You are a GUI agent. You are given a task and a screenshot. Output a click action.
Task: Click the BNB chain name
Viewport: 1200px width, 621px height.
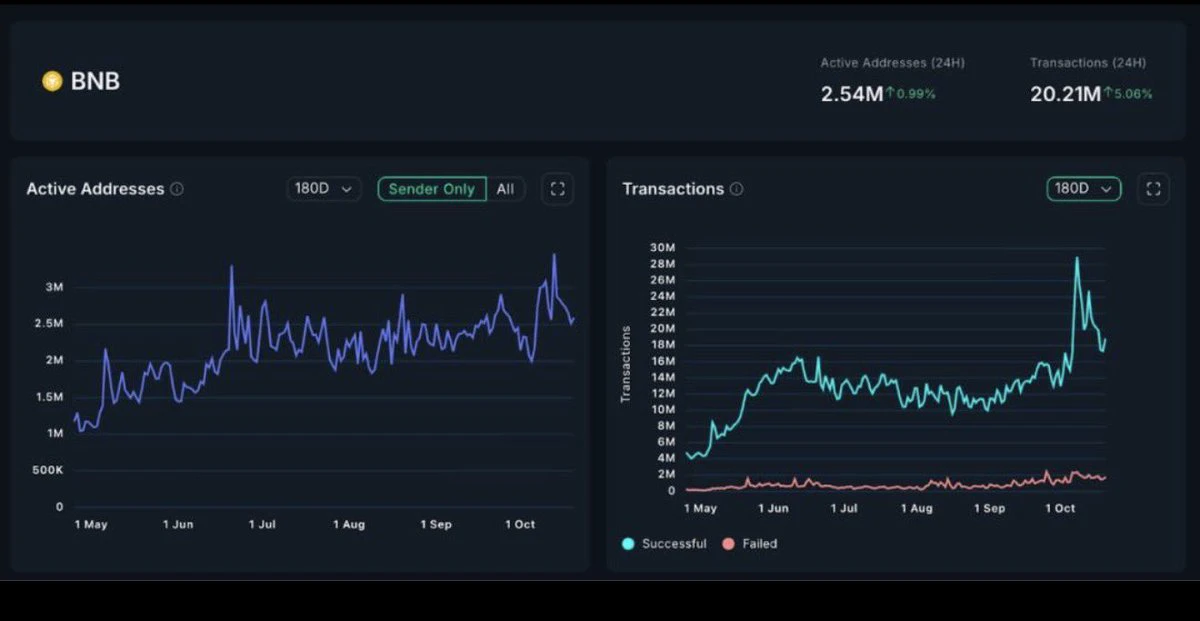tap(95, 81)
